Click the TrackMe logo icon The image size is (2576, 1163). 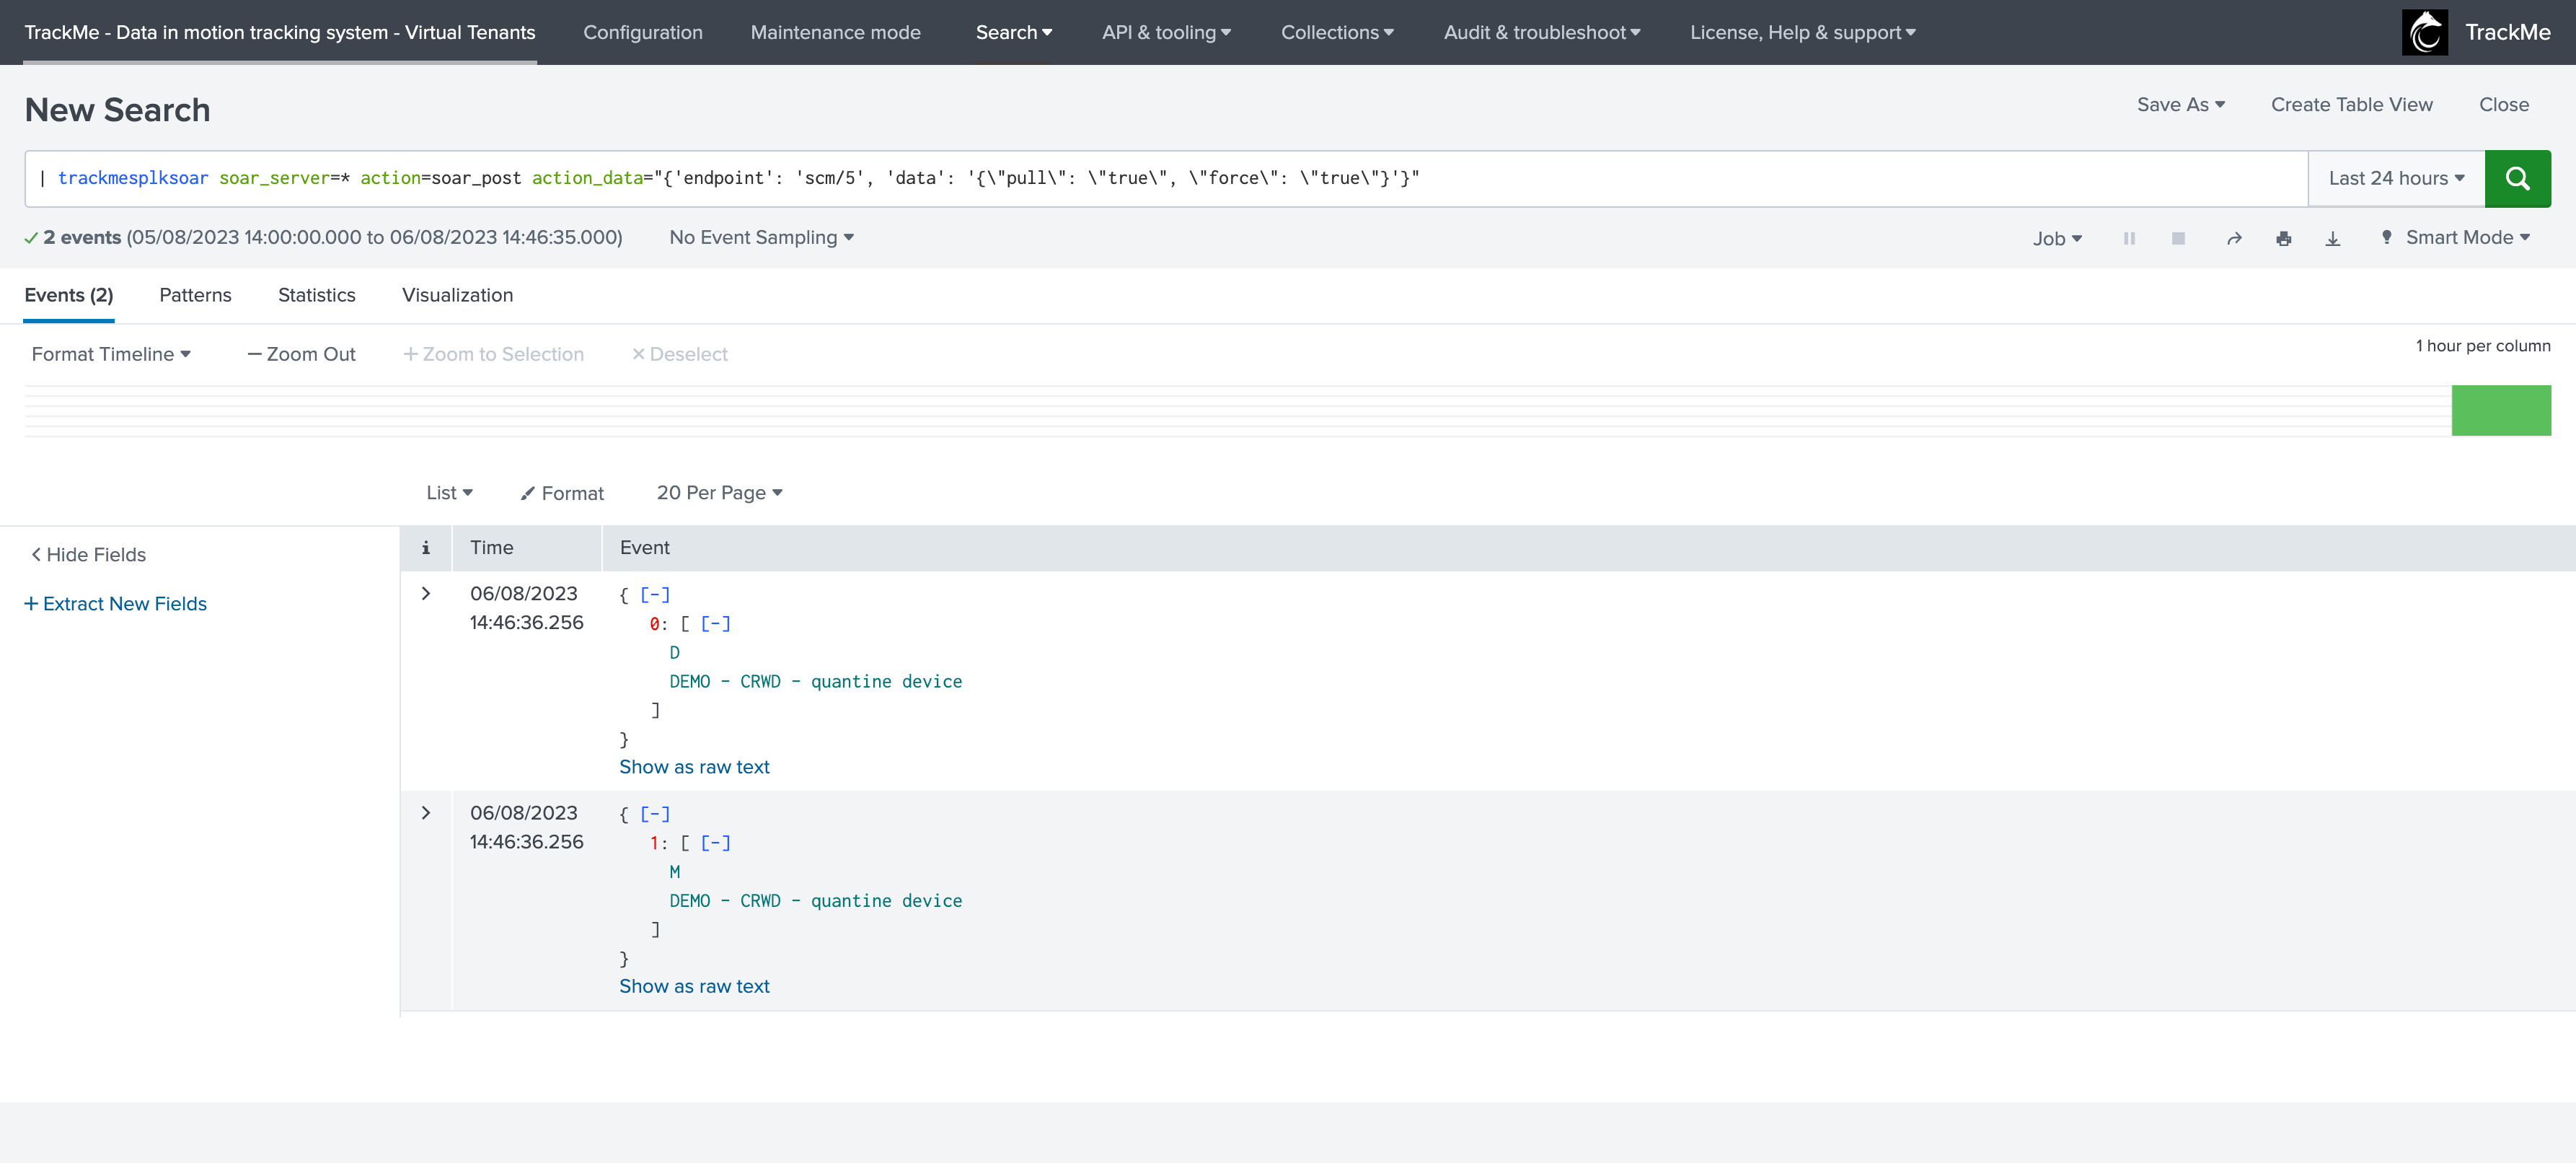[2424, 32]
